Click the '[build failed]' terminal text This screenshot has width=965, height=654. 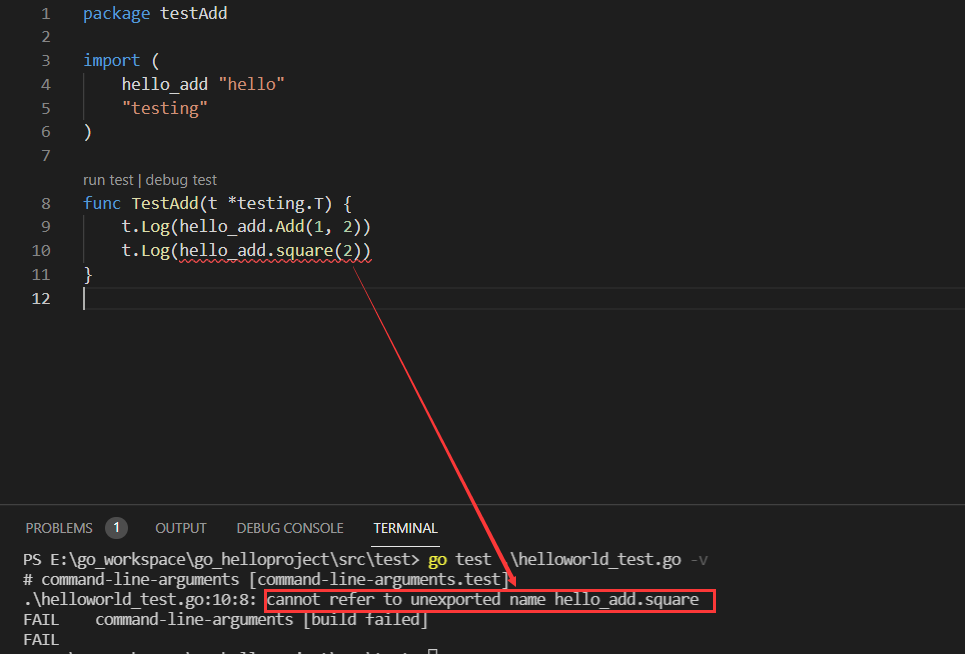[x=366, y=620]
